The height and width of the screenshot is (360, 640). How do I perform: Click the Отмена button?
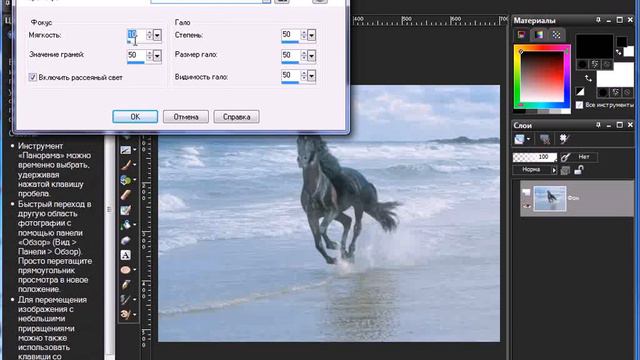coord(186,117)
